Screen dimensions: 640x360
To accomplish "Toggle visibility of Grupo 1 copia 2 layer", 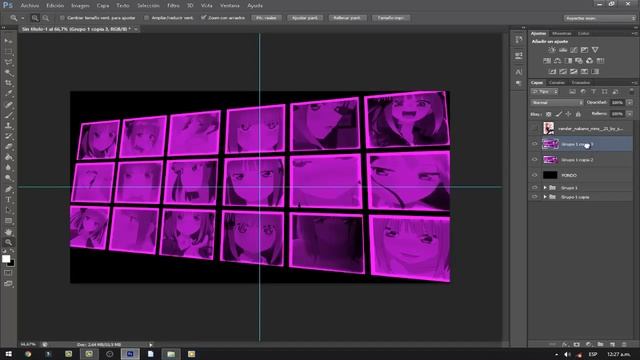I will tap(534, 160).
